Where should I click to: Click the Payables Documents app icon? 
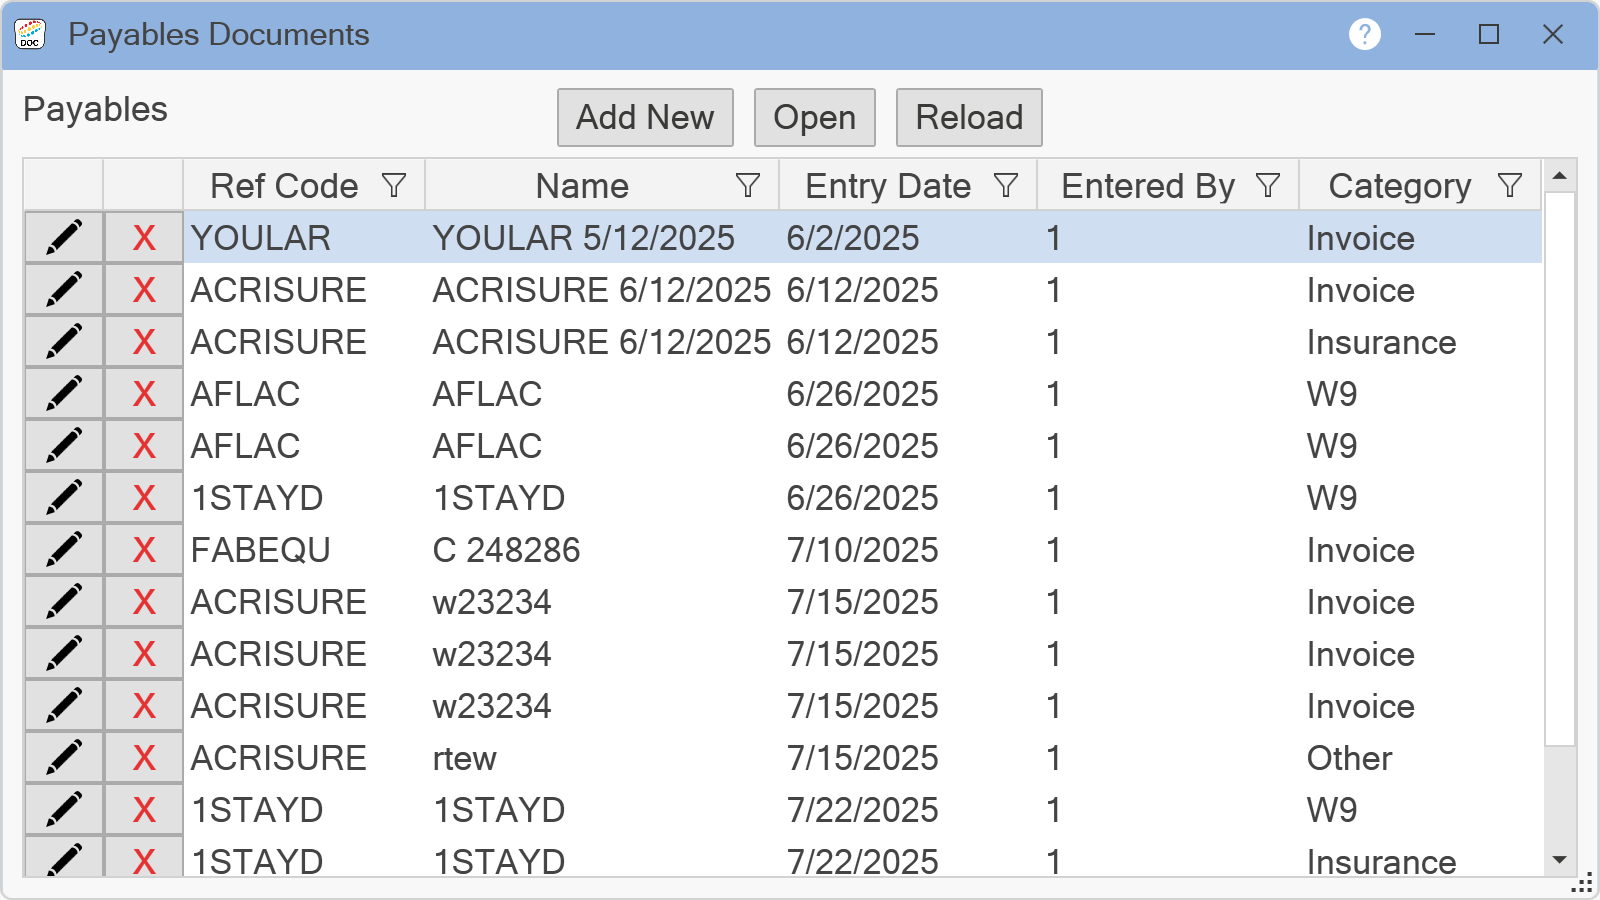30,35
